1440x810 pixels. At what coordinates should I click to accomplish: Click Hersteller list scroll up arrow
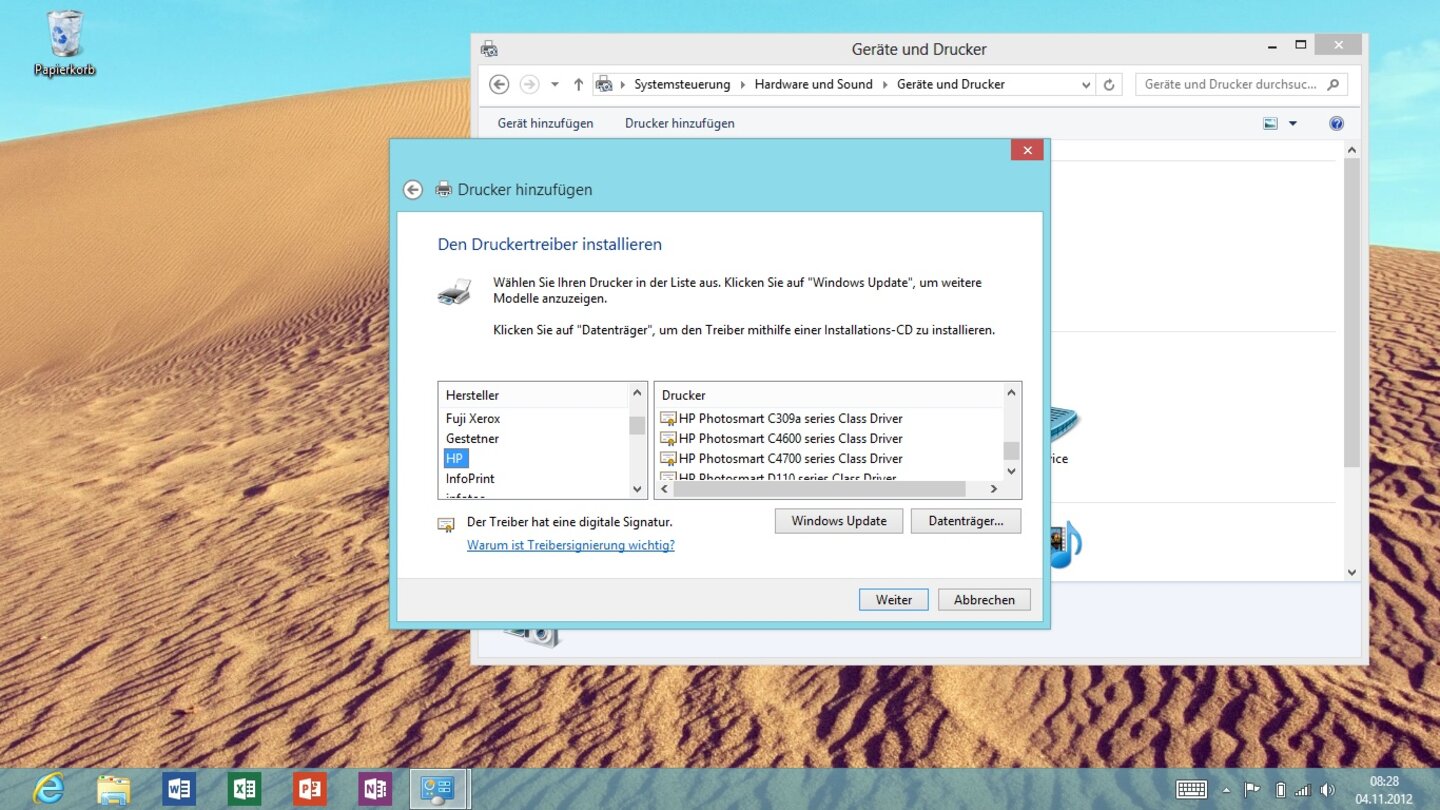[637, 393]
